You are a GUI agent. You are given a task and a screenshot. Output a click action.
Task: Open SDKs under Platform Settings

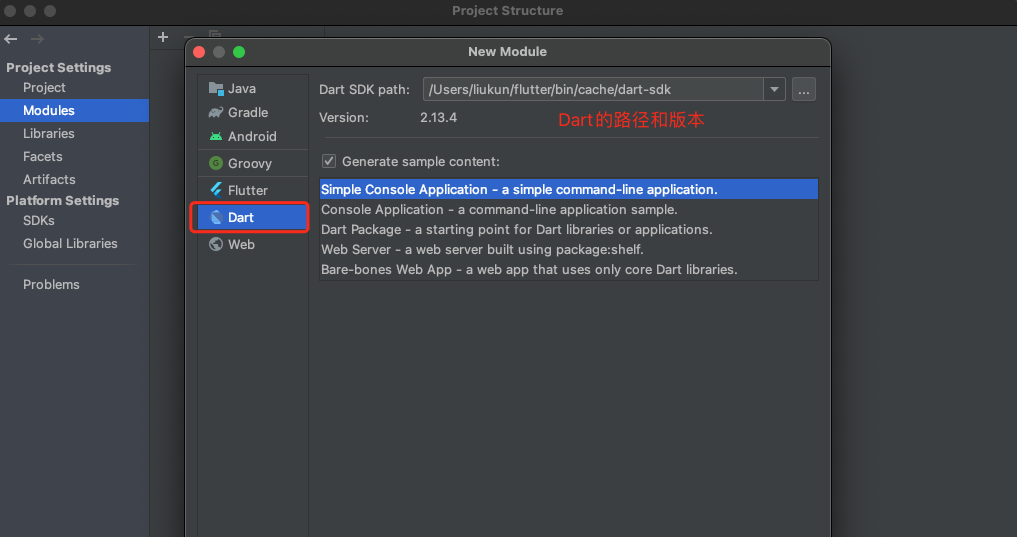[x=39, y=221]
